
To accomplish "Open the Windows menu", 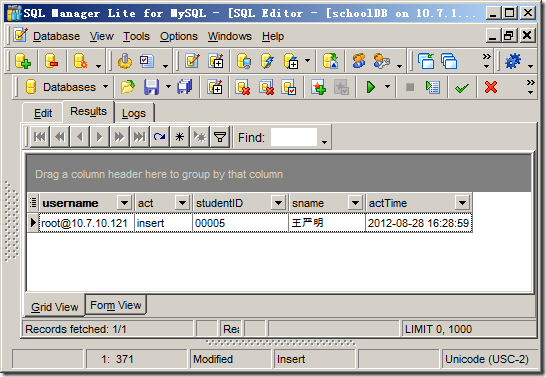I will tap(229, 36).
